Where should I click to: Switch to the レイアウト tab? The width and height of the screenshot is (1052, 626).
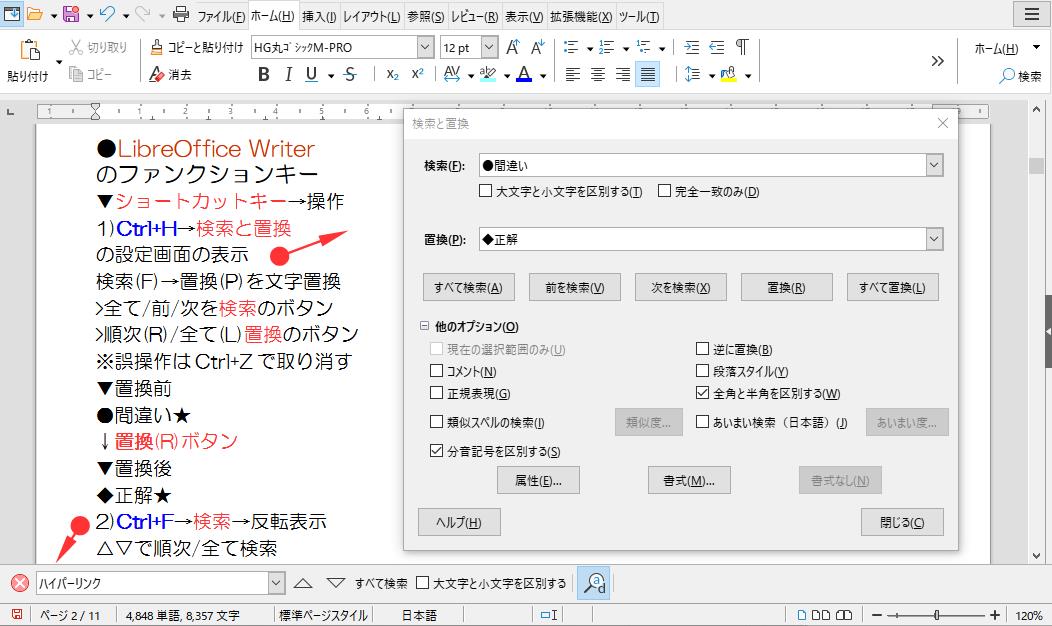coord(372,16)
